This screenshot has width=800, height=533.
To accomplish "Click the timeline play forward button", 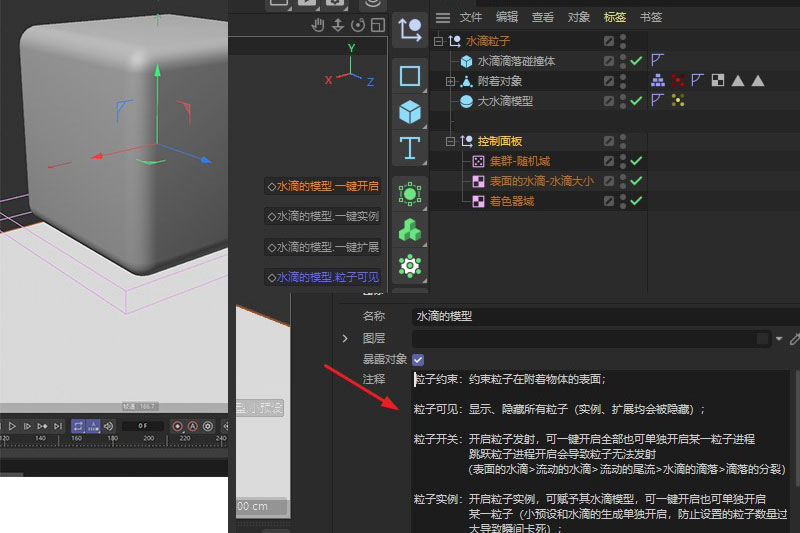I will pyautogui.click(x=12, y=426).
